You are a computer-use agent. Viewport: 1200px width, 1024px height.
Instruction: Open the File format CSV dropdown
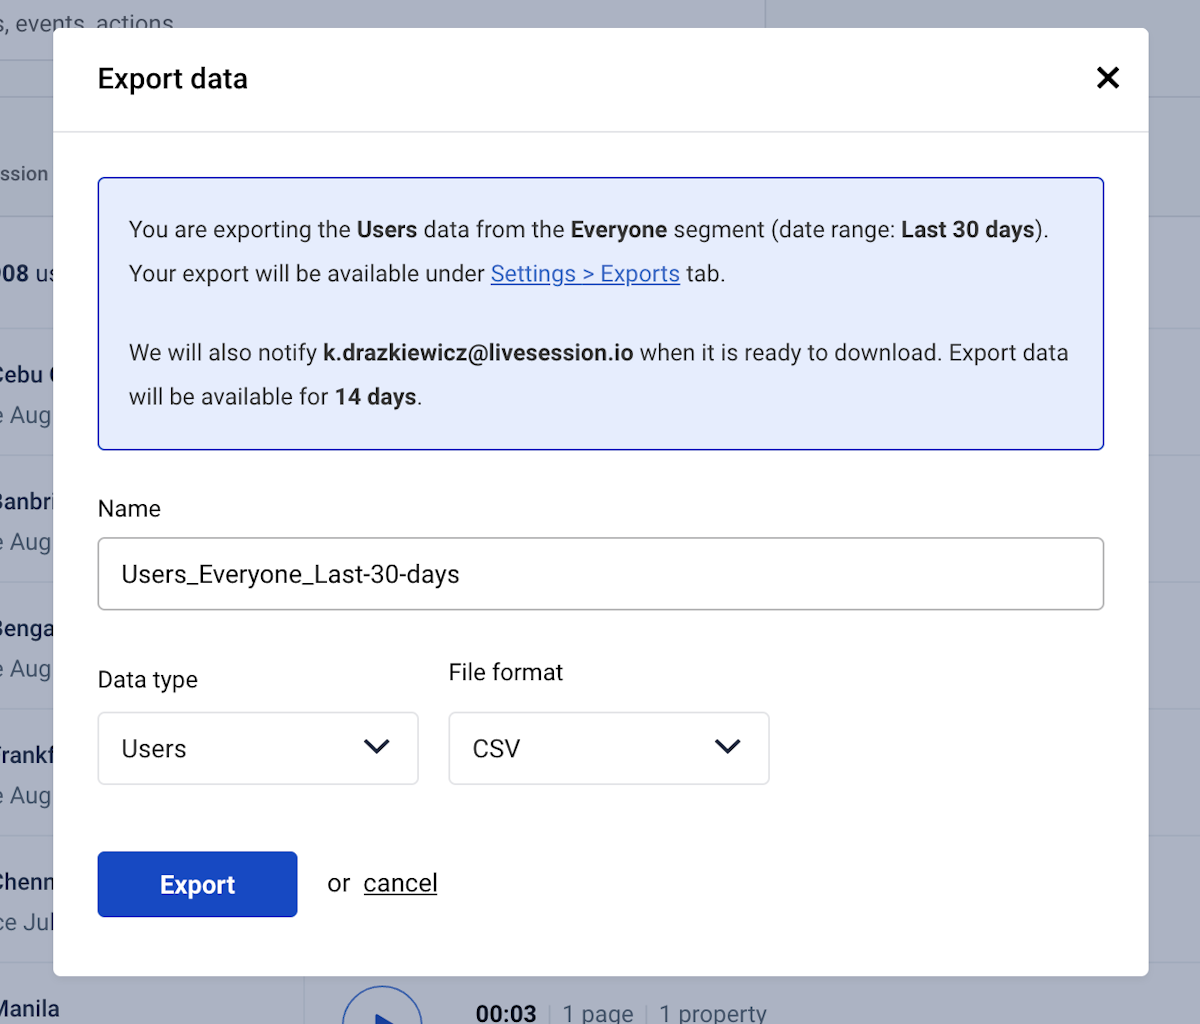coord(608,748)
